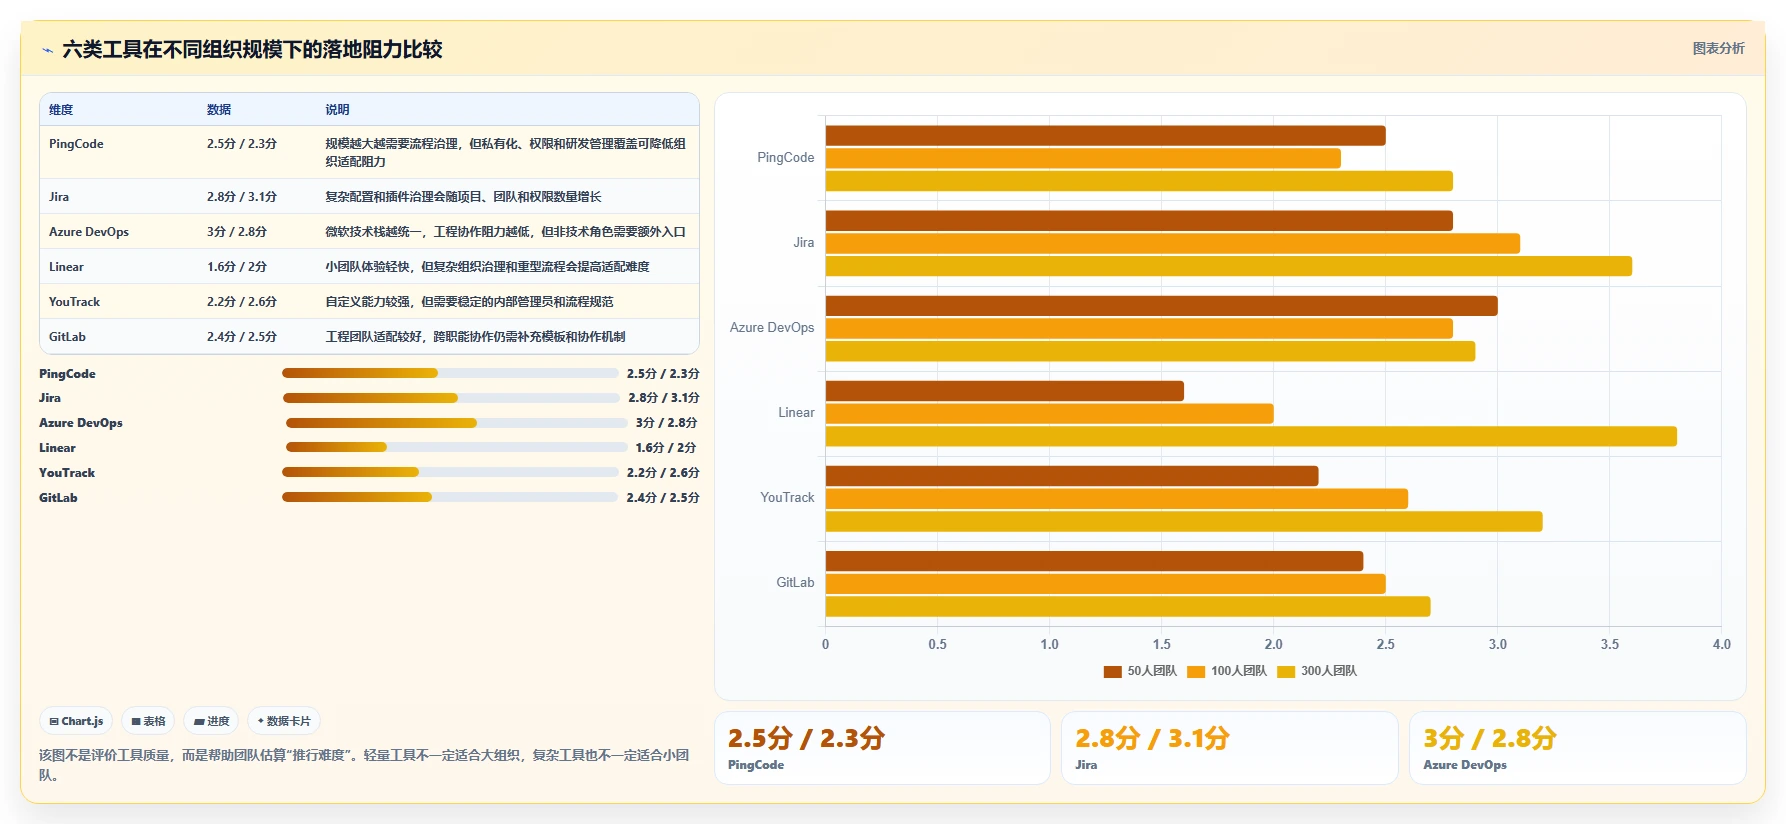Click the 数据卡片 tag chip
Screen dimensions: 1786x824
click(284, 721)
